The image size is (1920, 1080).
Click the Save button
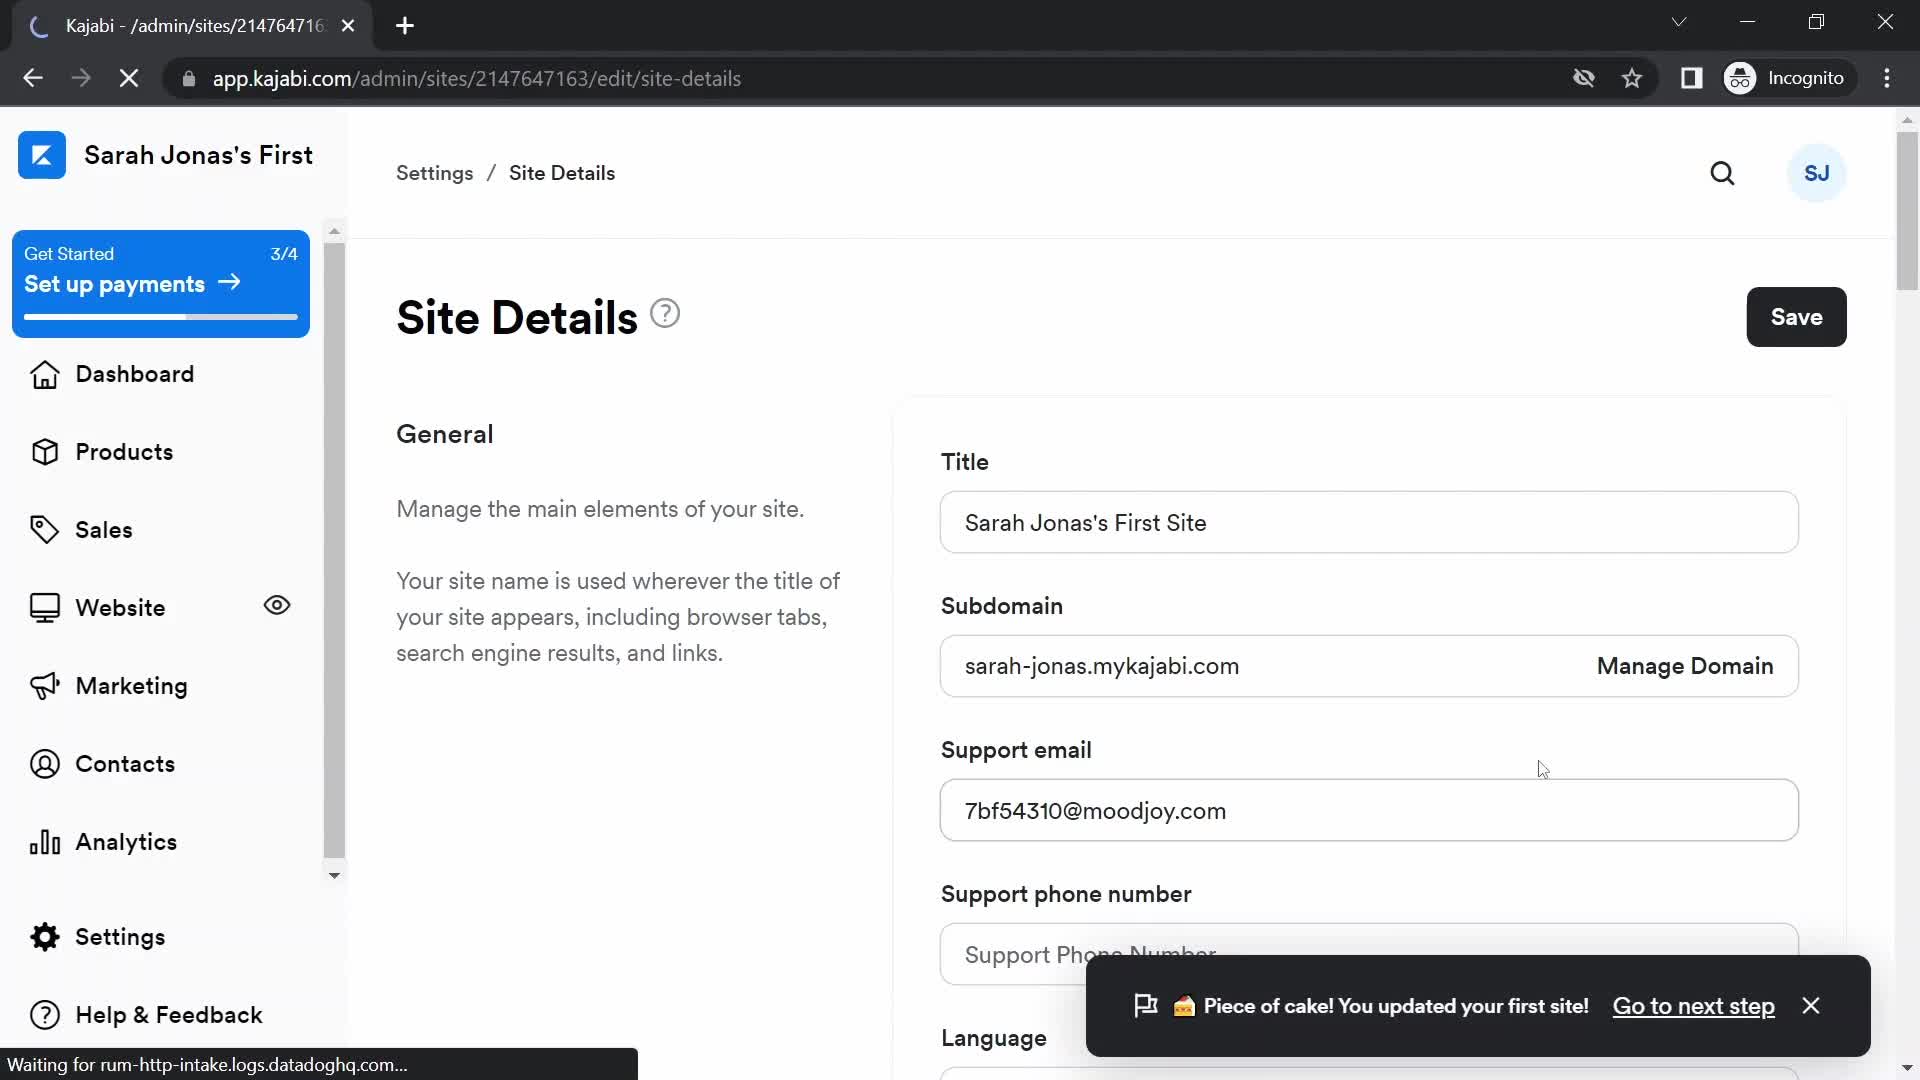pyautogui.click(x=1796, y=317)
